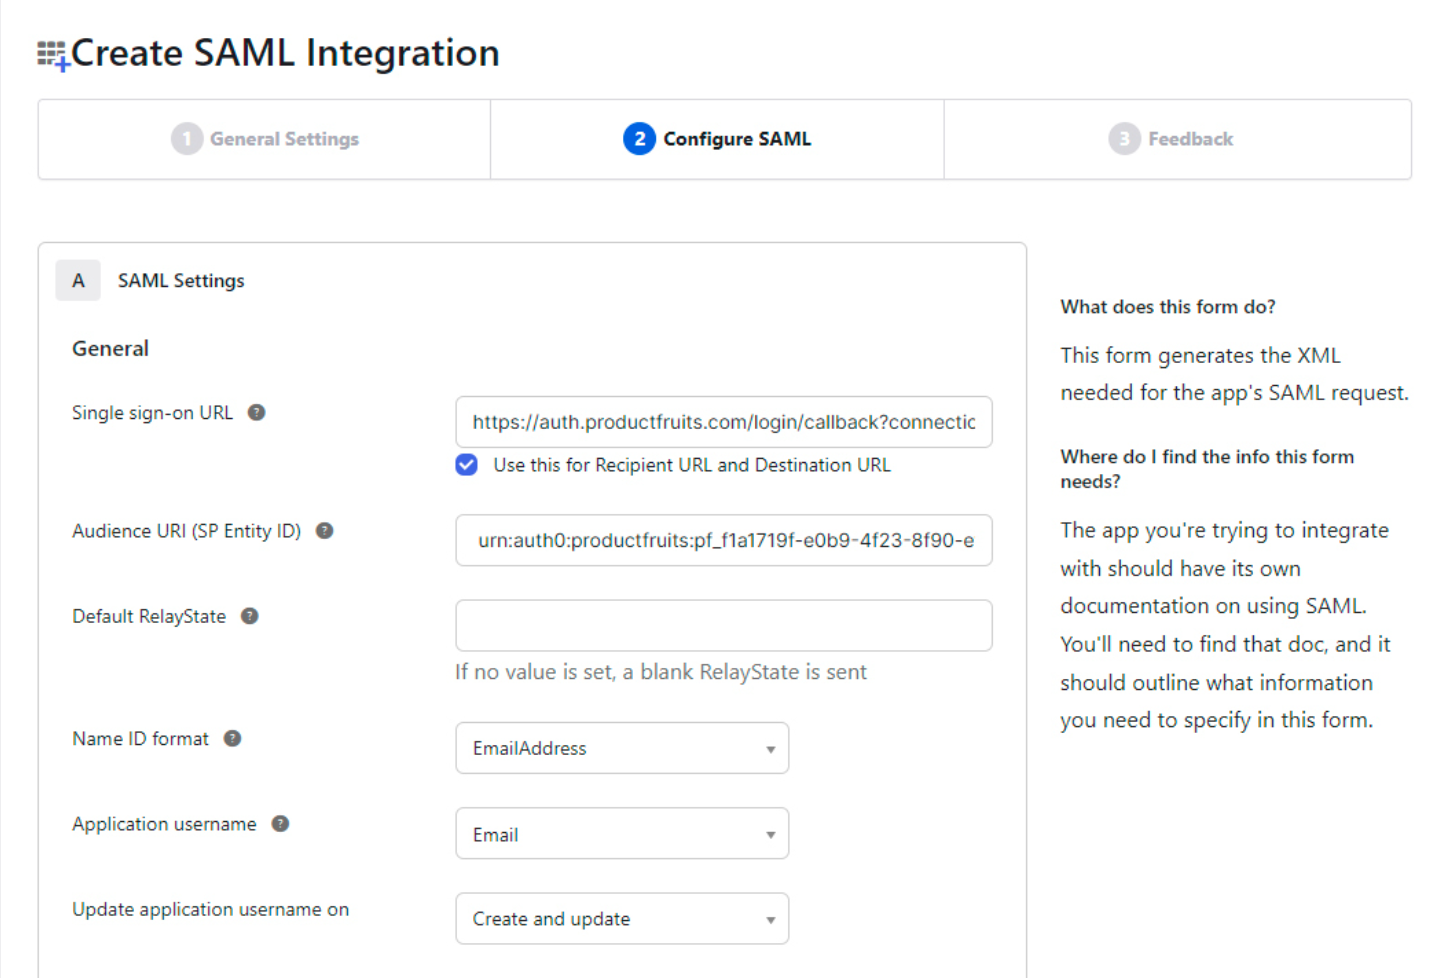
Task: Open the Default RelayState help tooltip icon
Action: click(250, 616)
